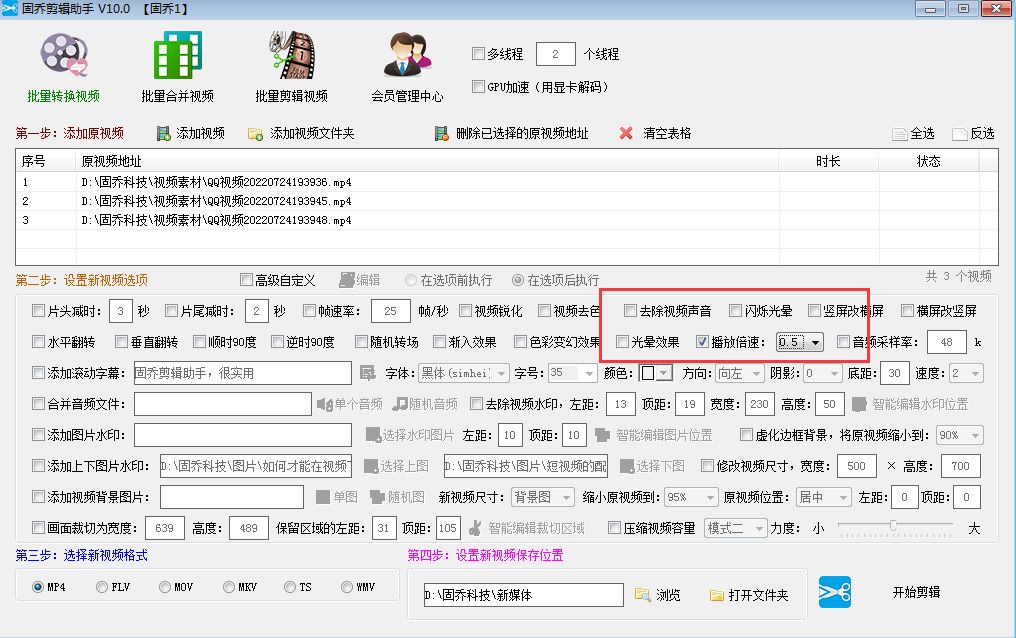
Task: Select the 在选项后执行 radio button
Action: click(x=518, y=280)
